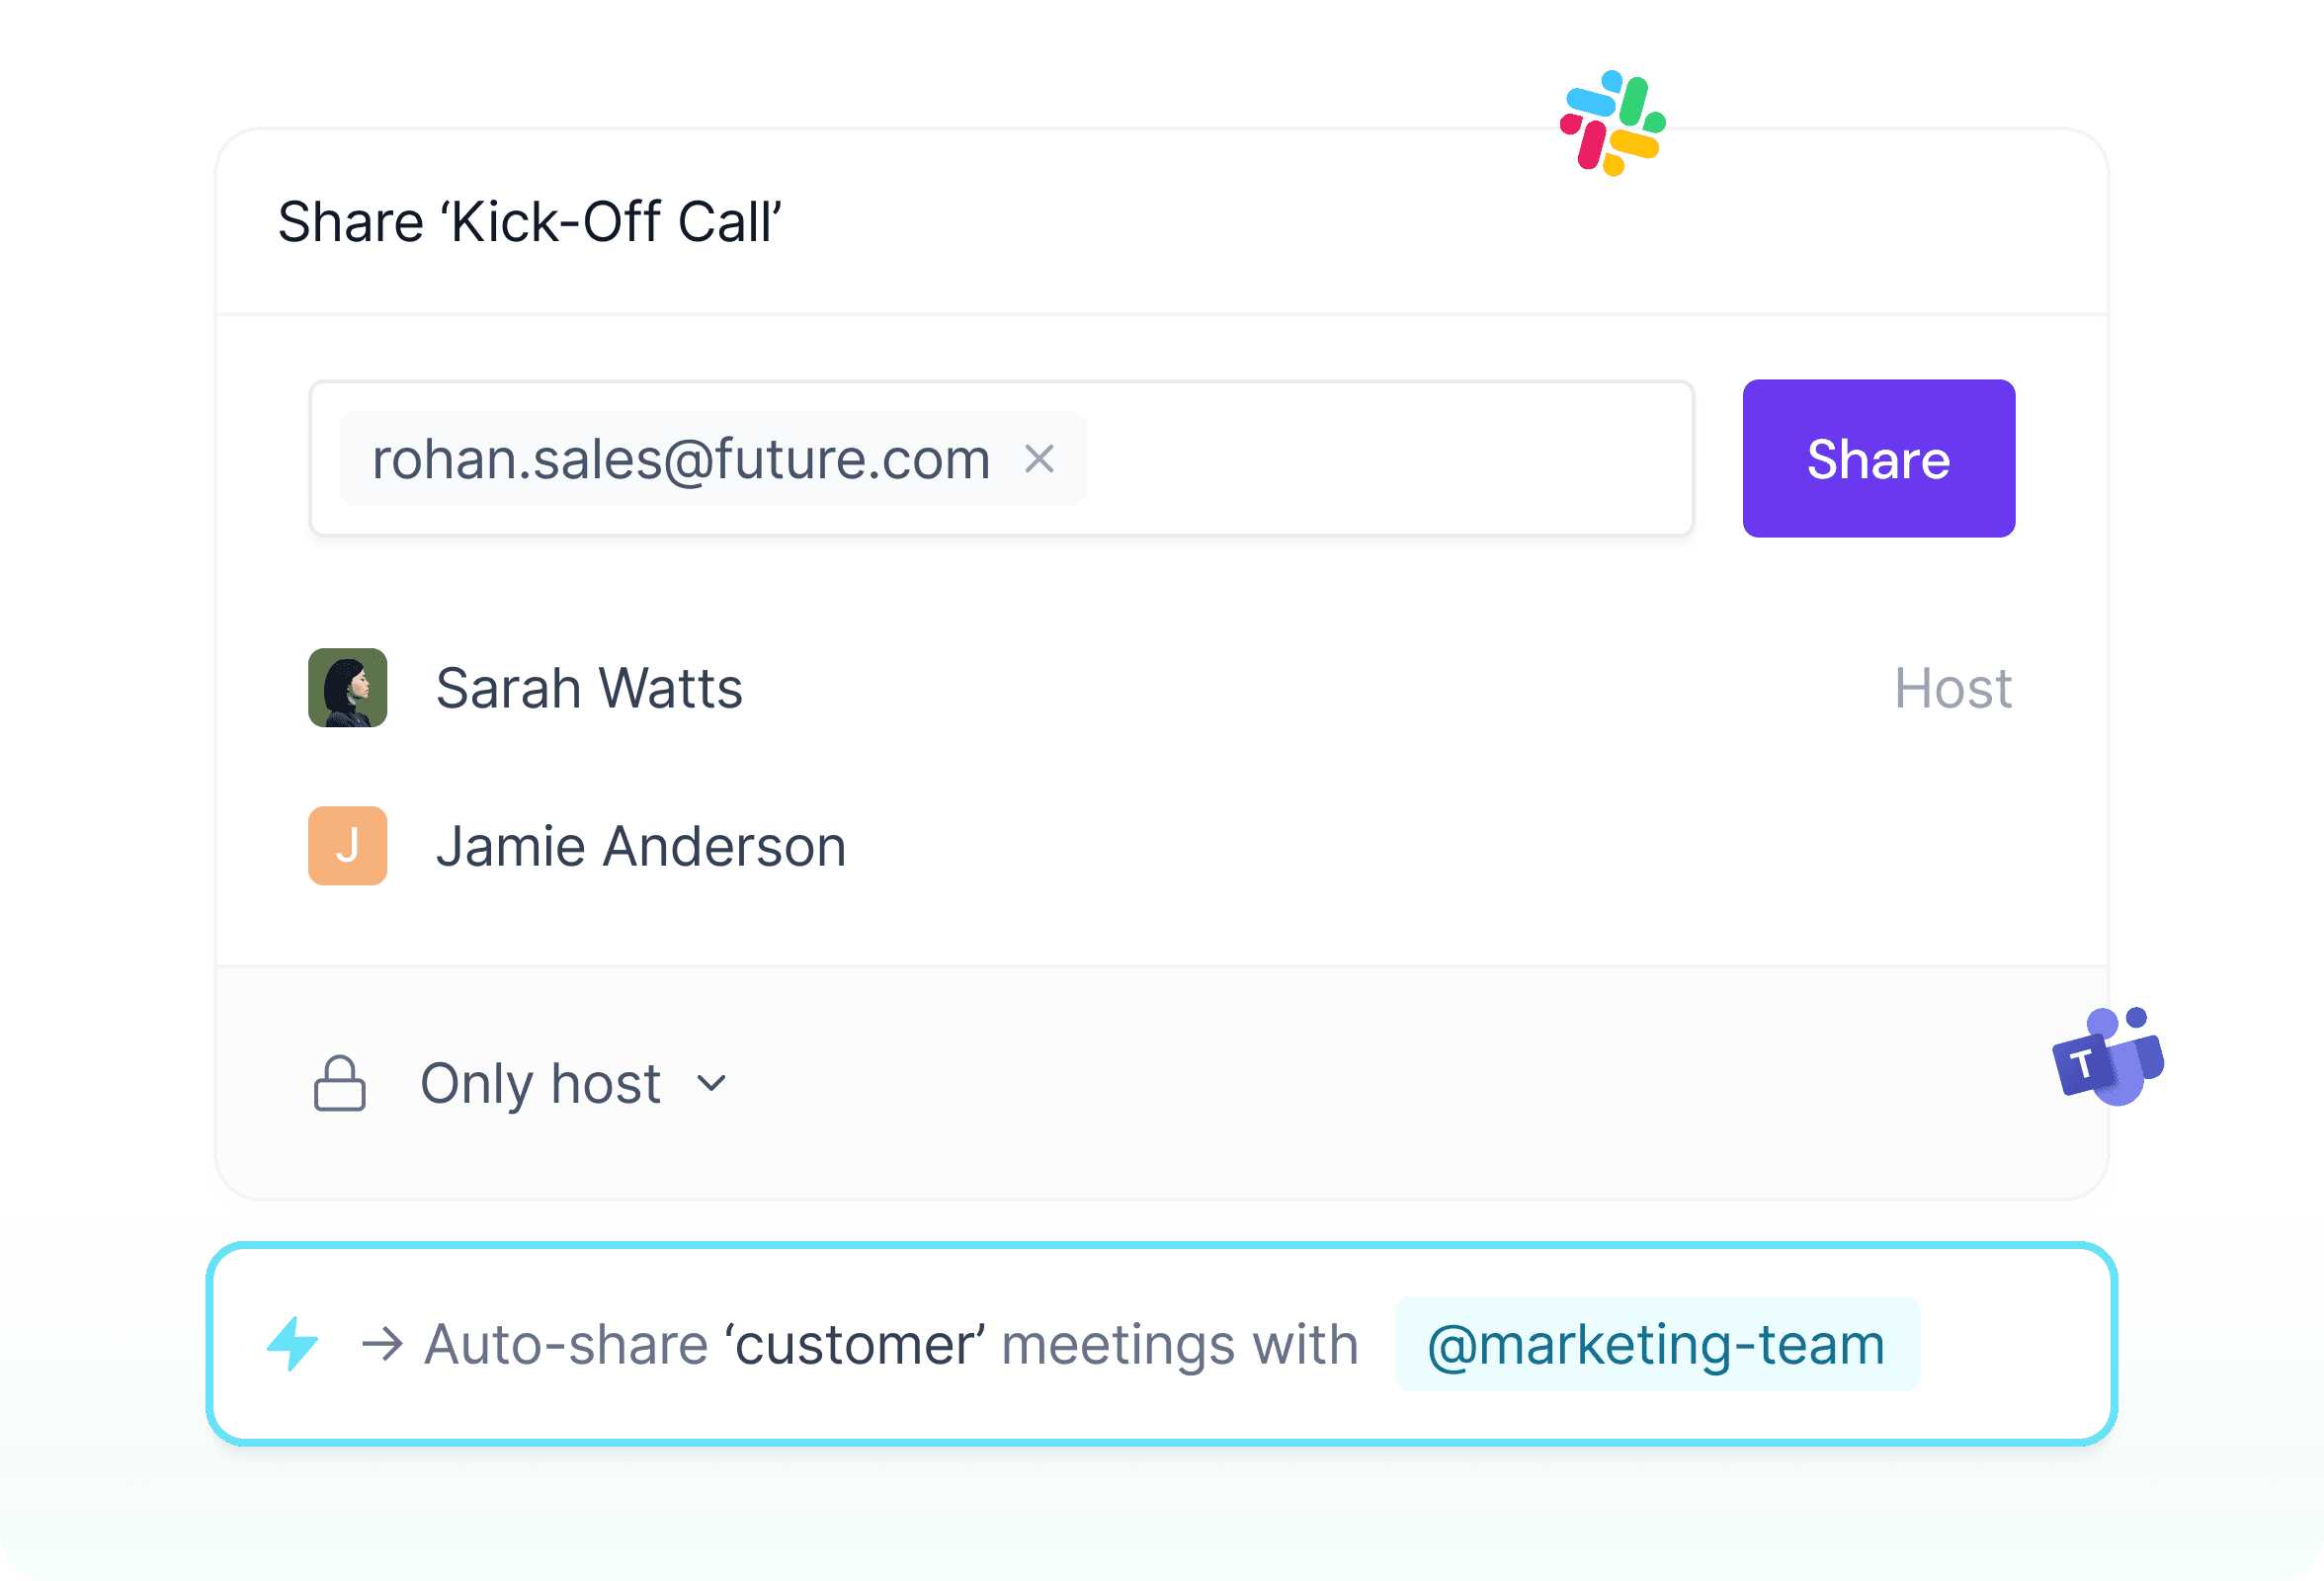The image size is (2324, 1581).
Task: Click the Sarah Watts name
Action: 589,688
